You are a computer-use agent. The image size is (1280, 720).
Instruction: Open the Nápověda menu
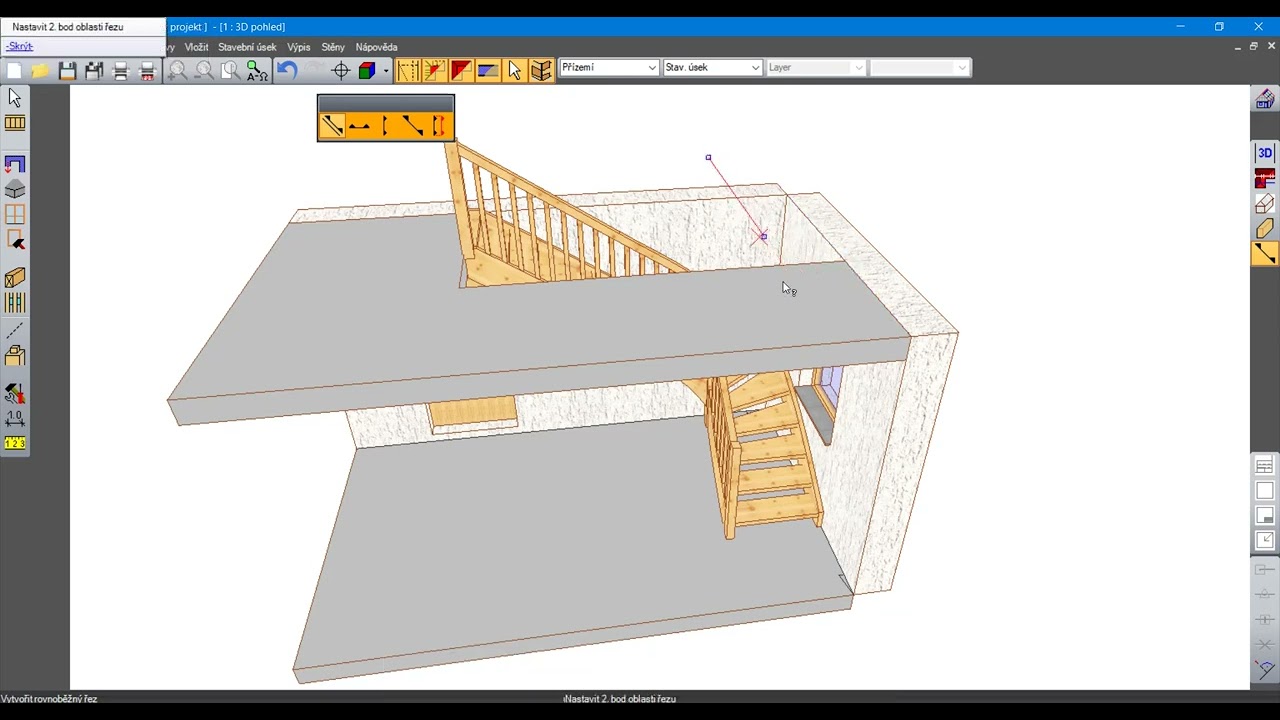point(376,47)
